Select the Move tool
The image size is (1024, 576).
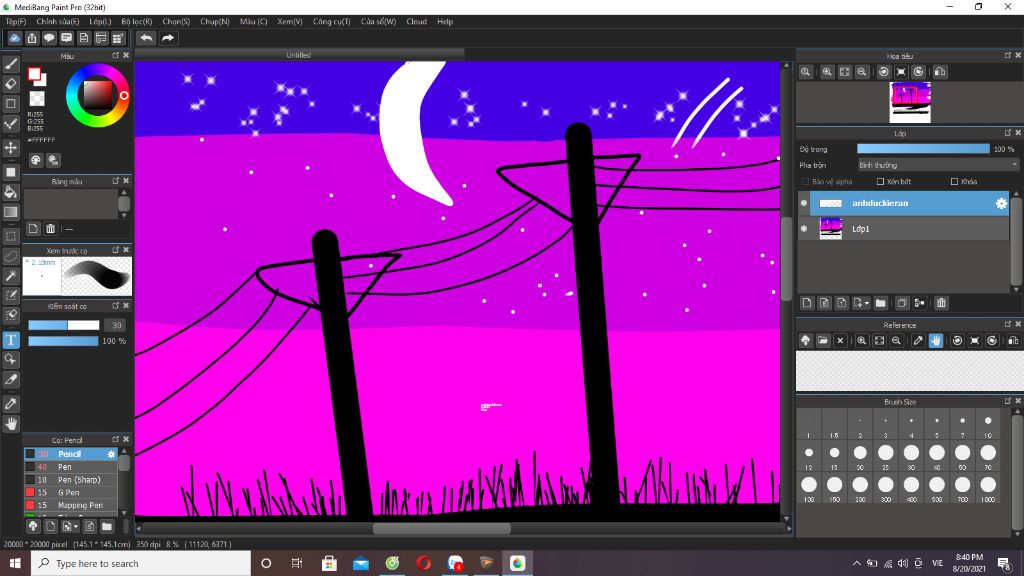pos(10,148)
